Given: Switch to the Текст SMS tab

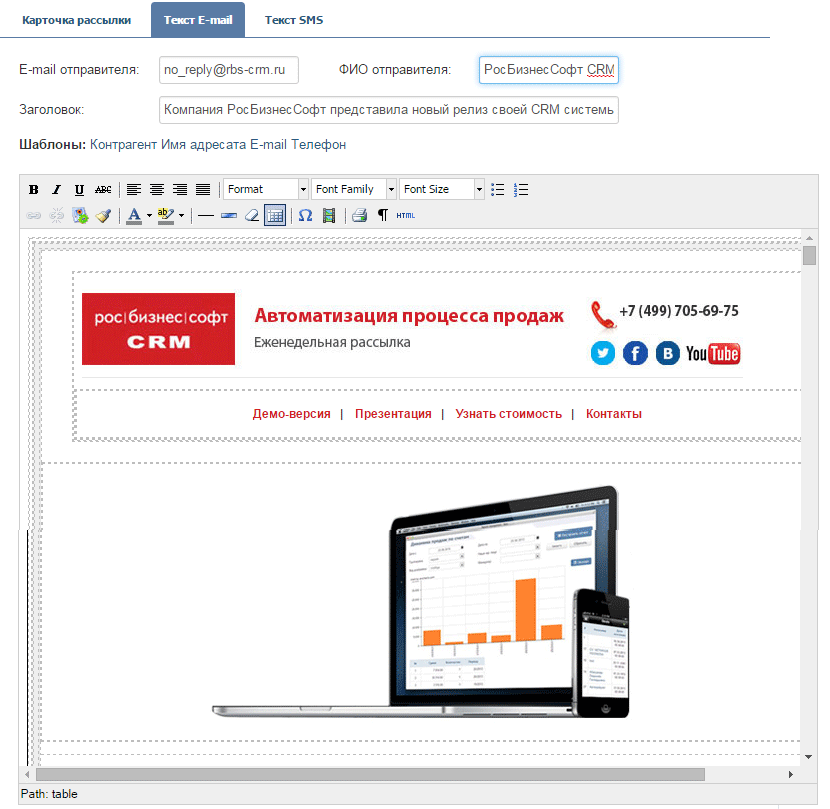Looking at the screenshot, I should coord(294,20).
